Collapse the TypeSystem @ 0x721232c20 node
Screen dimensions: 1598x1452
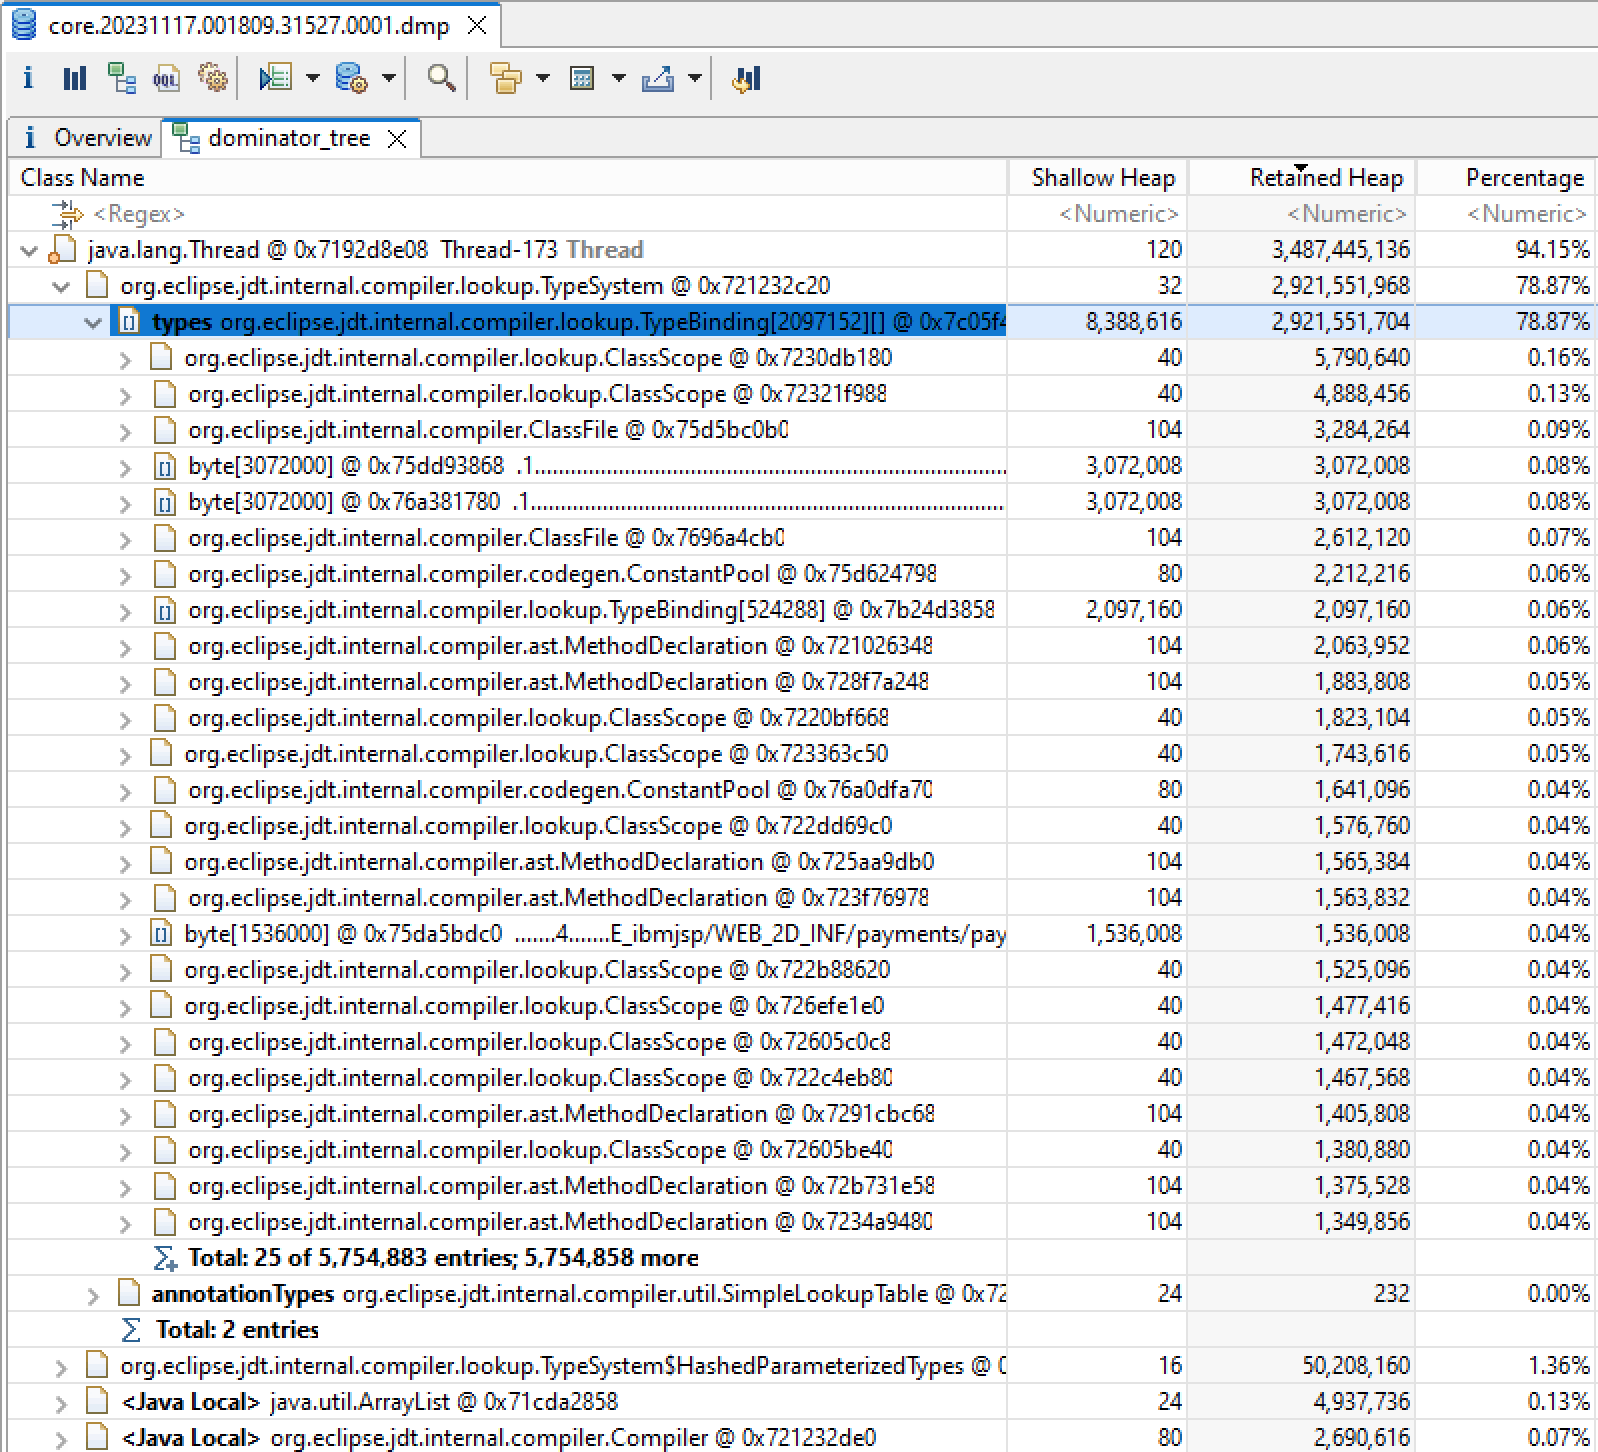(x=61, y=286)
